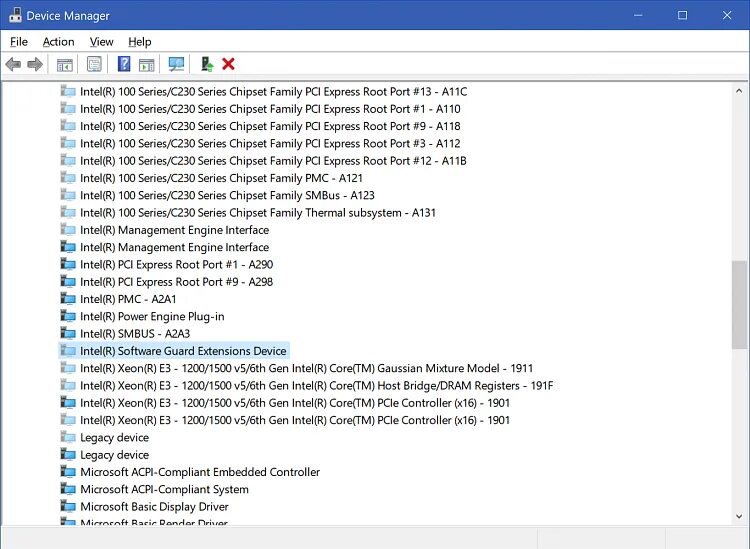
Task: Open the Action menu
Action: (58, 42)
